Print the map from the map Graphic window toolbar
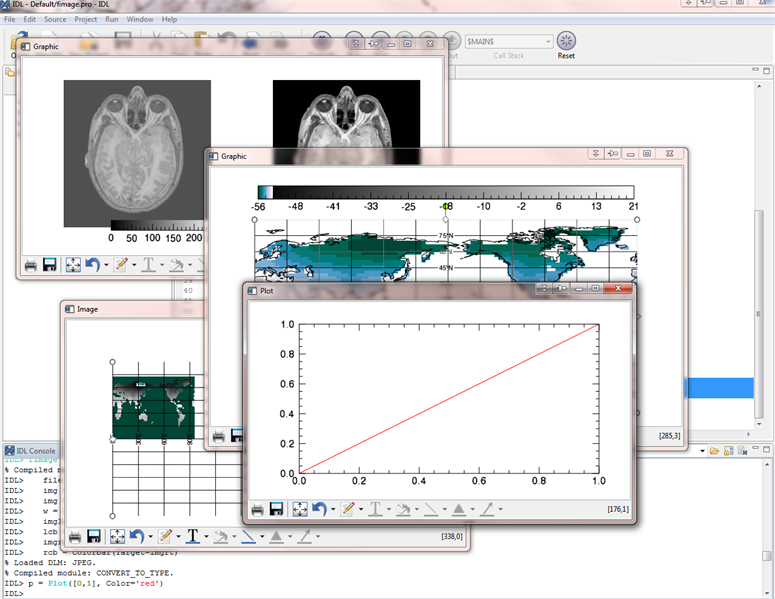The height and width of the screenshot is (599, 775). pos(219,437)
